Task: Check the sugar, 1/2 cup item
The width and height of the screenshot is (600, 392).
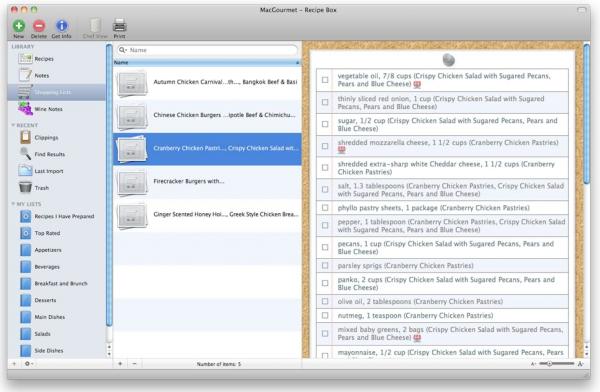Action: (325, 124)
